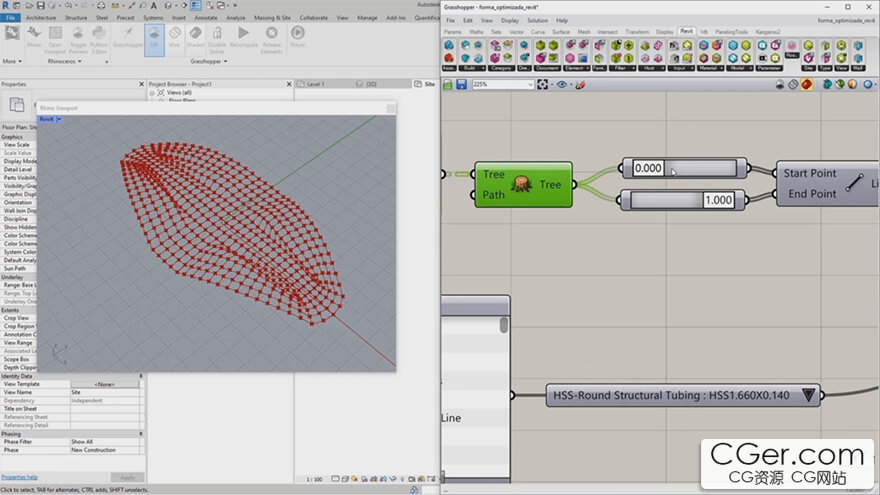Viewport: 880px width, 495px height.
Task: Expand the Grasshopper panel dropdown in the ribbon
Action: (209, 61)
